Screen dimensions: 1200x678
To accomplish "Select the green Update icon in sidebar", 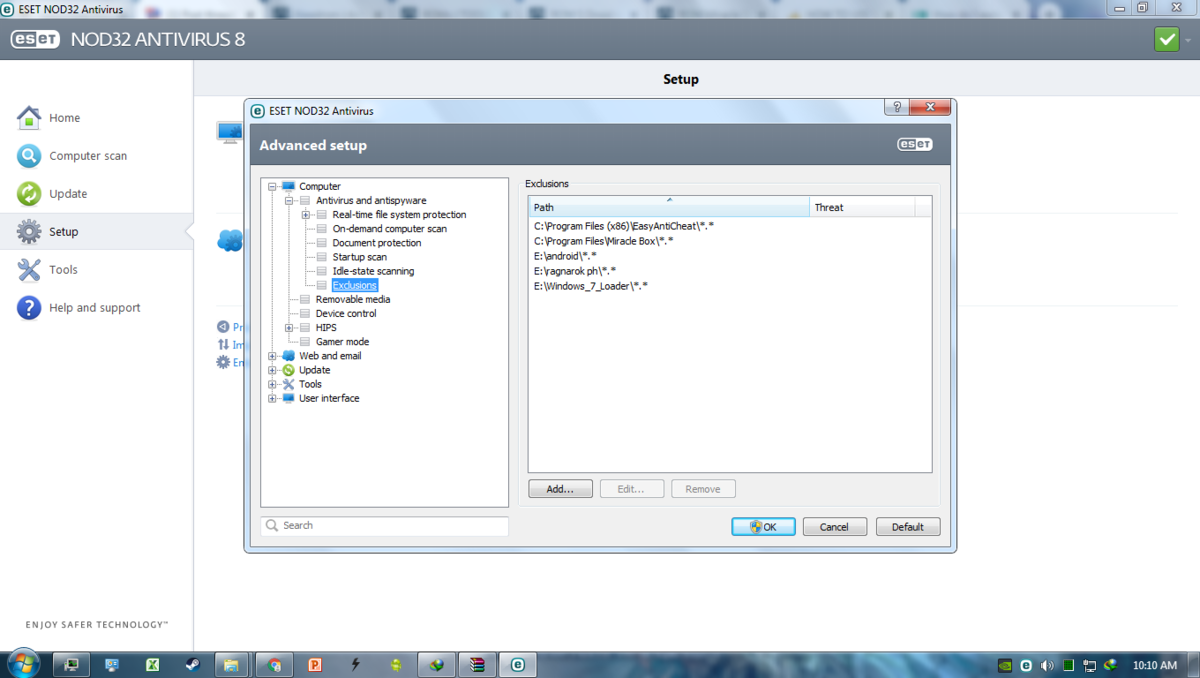I will tap(29, 193).
